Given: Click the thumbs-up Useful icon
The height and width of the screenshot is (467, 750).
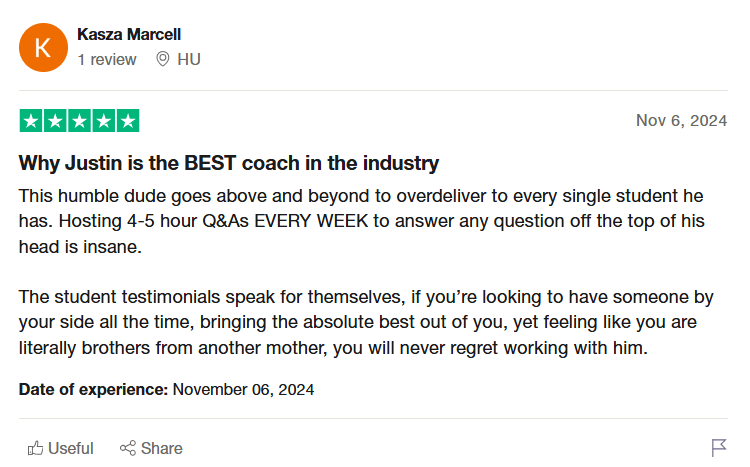Looking at the screenshot, I should point(35,448).
